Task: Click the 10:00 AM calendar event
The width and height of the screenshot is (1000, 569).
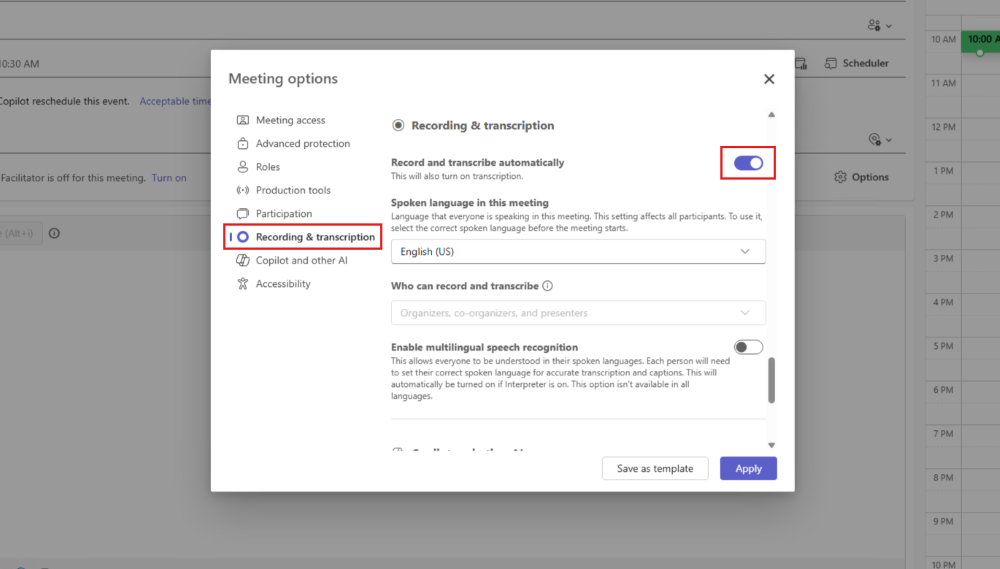Action: click(x=982, y=41)
